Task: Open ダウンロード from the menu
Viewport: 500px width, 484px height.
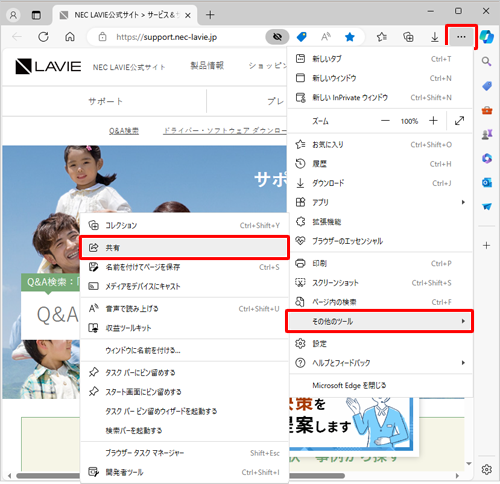Action: click(380, 183)
